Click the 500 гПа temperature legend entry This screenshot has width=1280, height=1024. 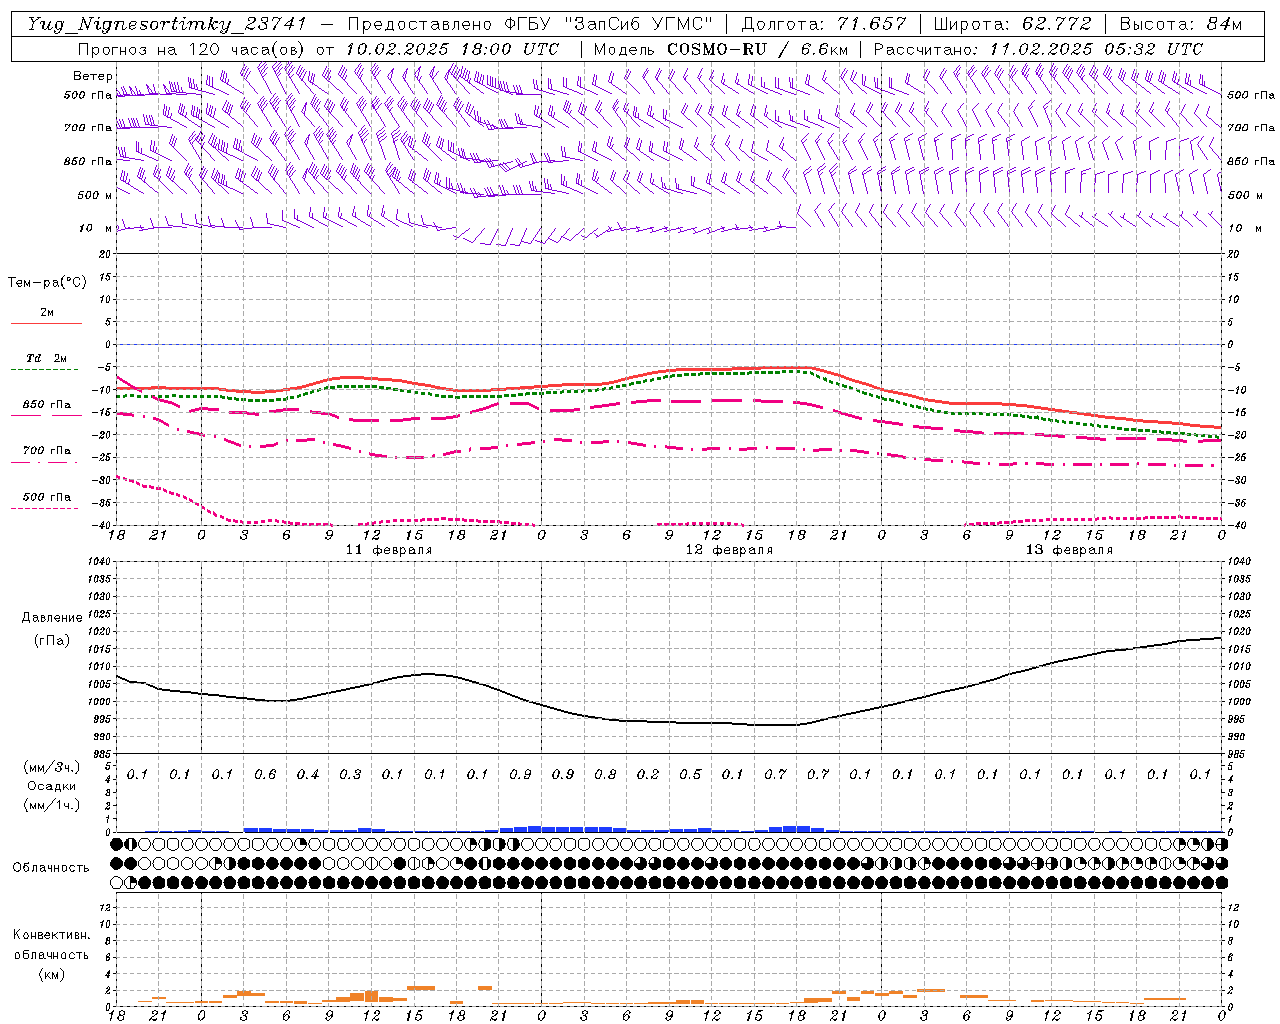pos(46,497)
